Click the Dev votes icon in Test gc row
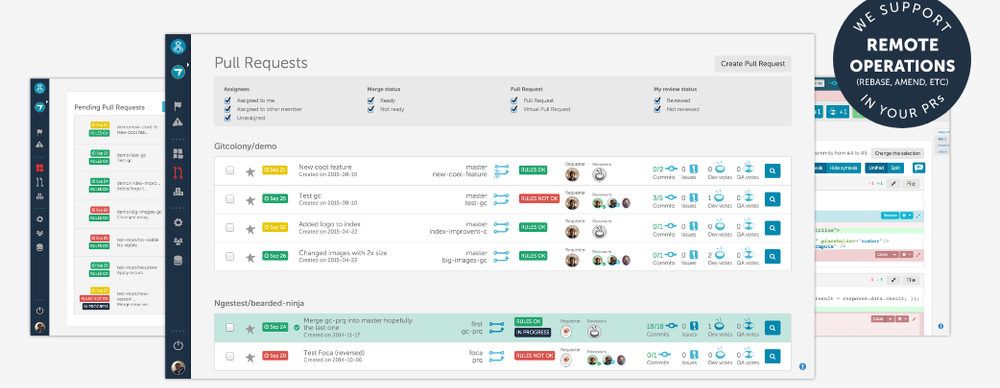The width and height of the screenshot is (1000, 388). [720, 198]
